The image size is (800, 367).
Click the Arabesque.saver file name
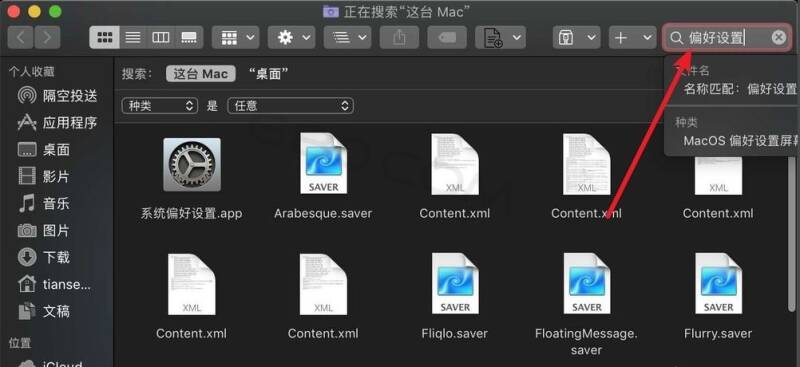(x=323, y=213)
